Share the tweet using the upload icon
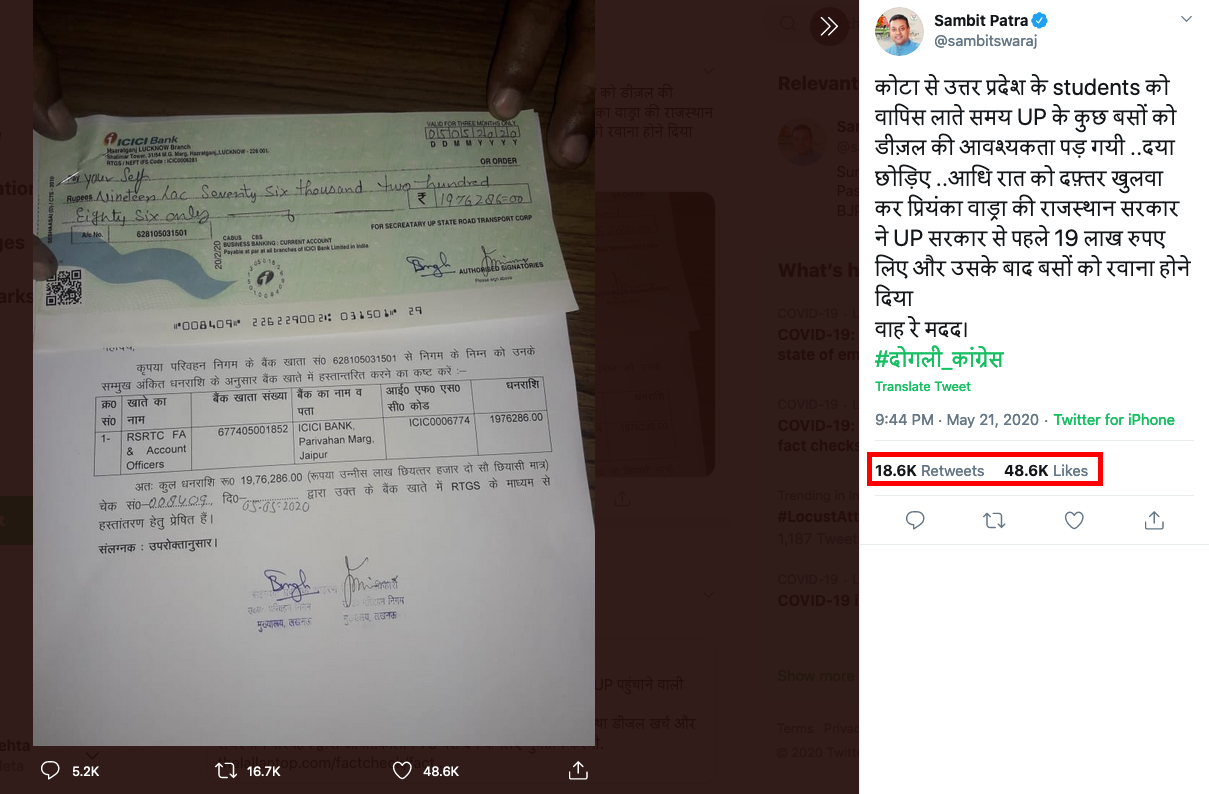 pos(1154,520)
